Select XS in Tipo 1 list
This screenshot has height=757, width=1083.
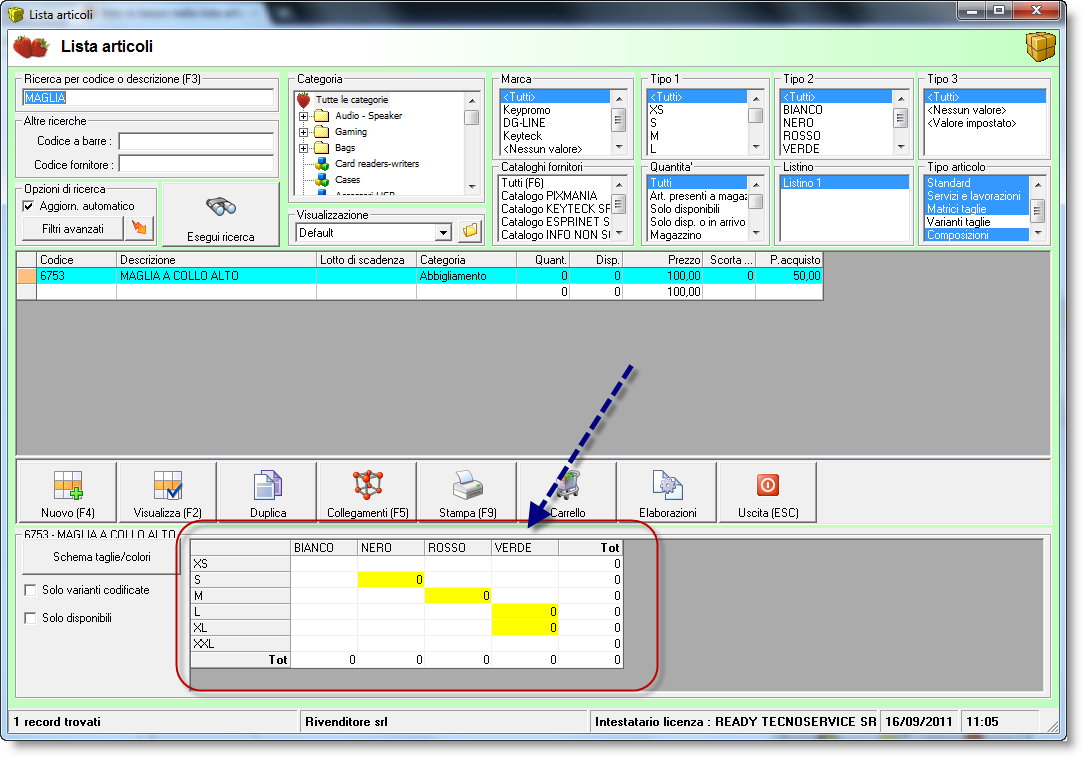(x=656, y=110)
